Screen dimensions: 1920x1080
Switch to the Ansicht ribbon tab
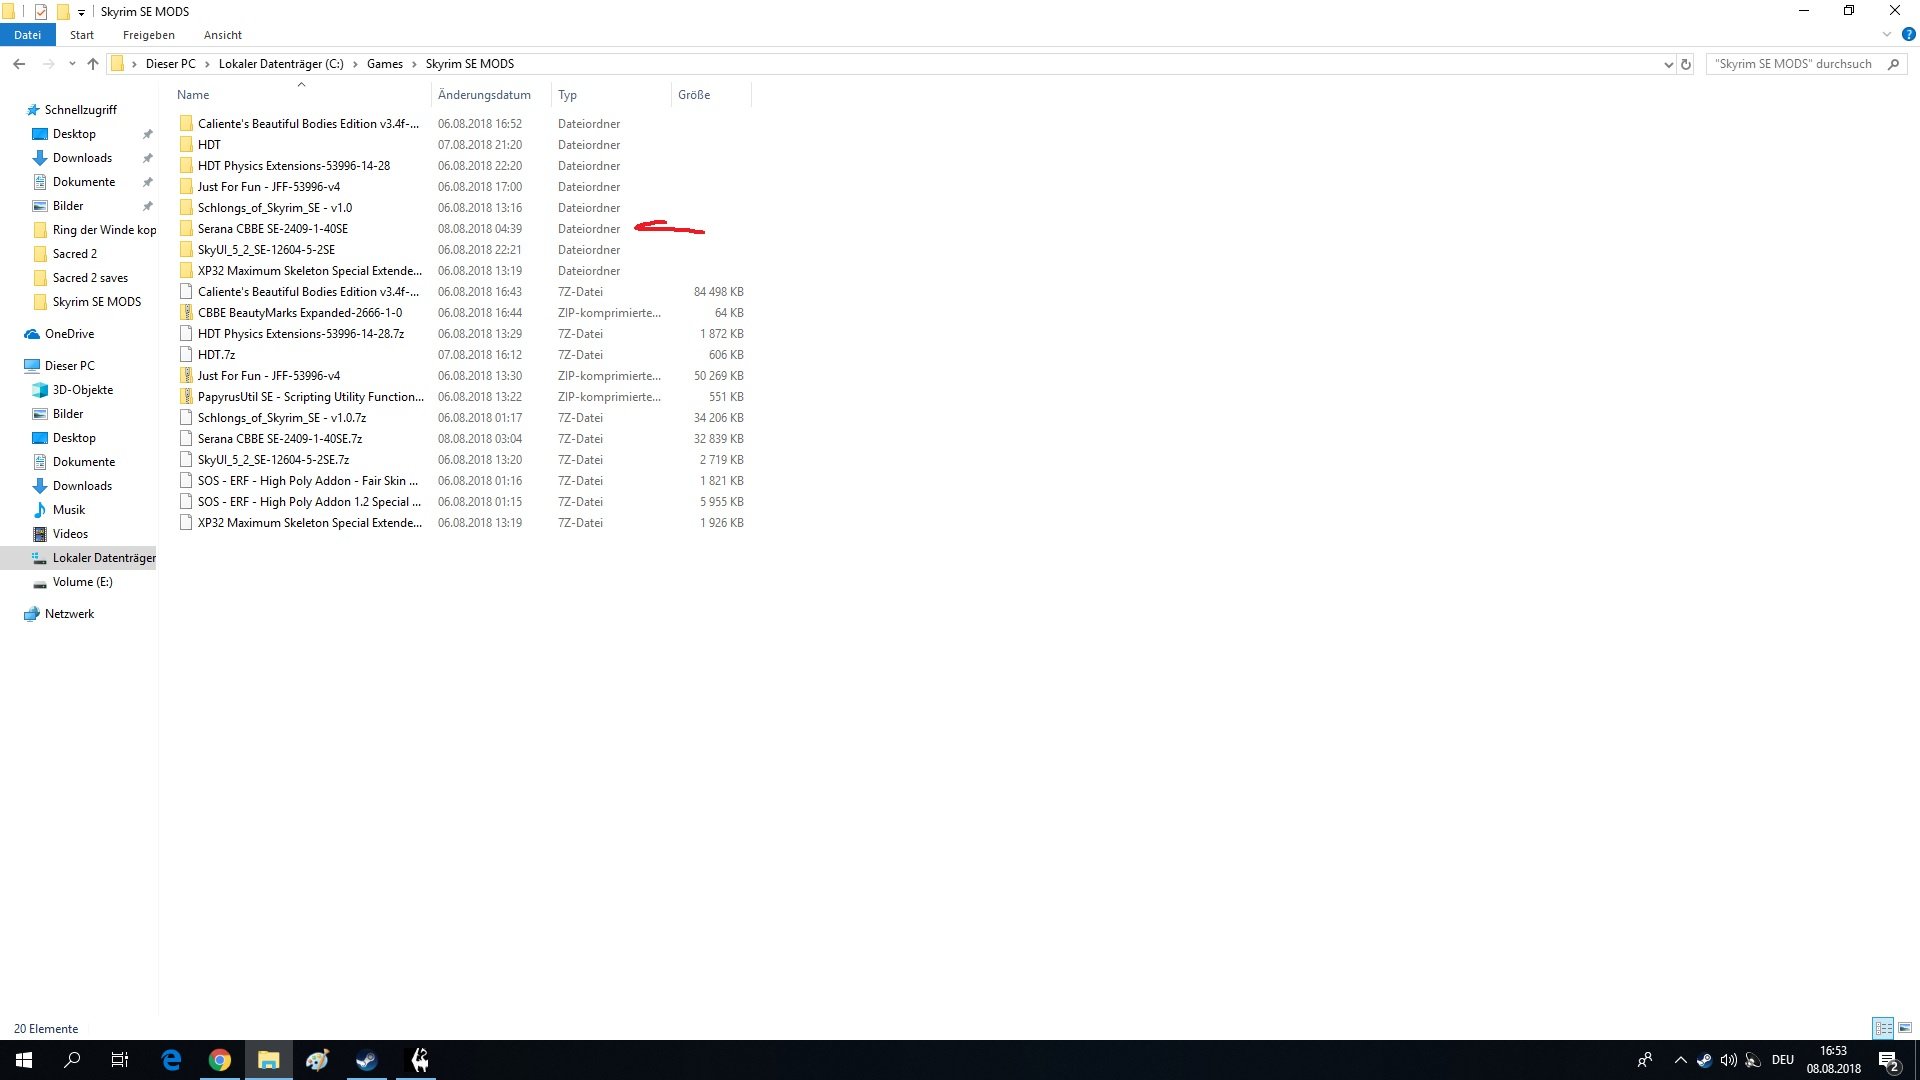(223, 35)
